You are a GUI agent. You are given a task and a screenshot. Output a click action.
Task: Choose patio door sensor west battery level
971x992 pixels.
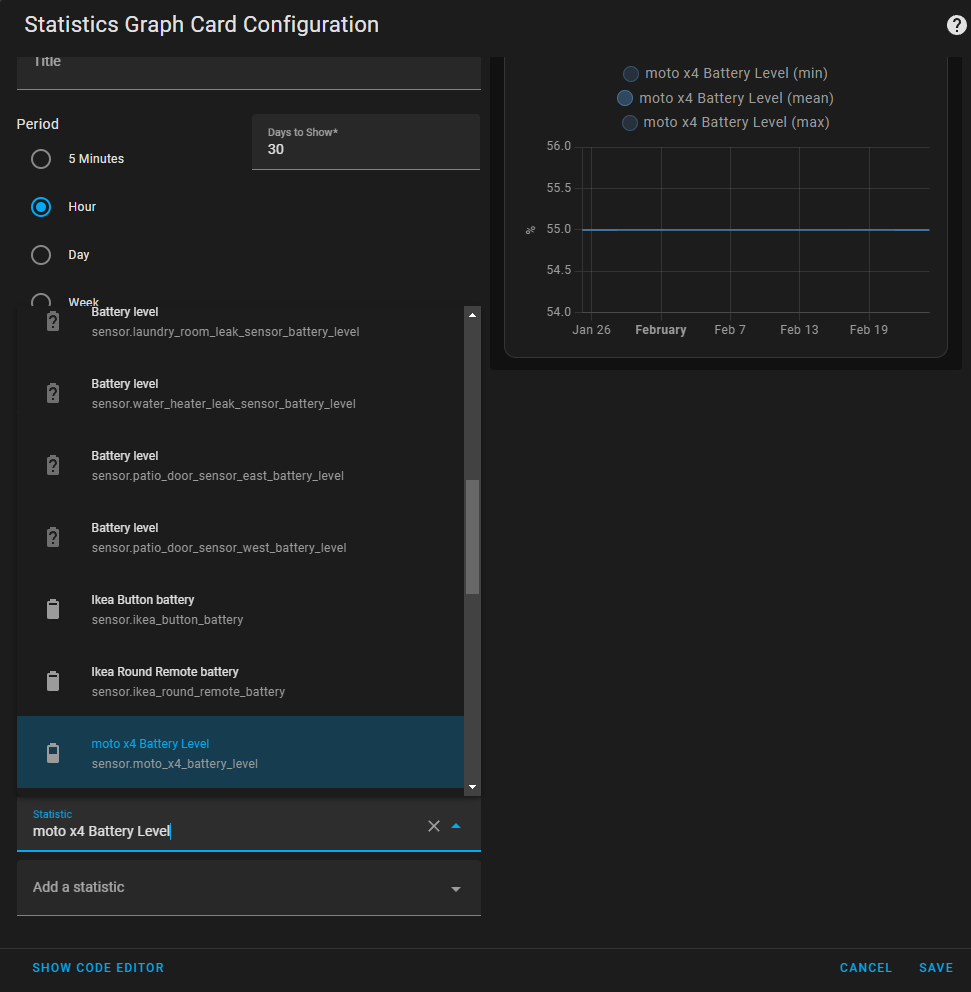point(240,538)
